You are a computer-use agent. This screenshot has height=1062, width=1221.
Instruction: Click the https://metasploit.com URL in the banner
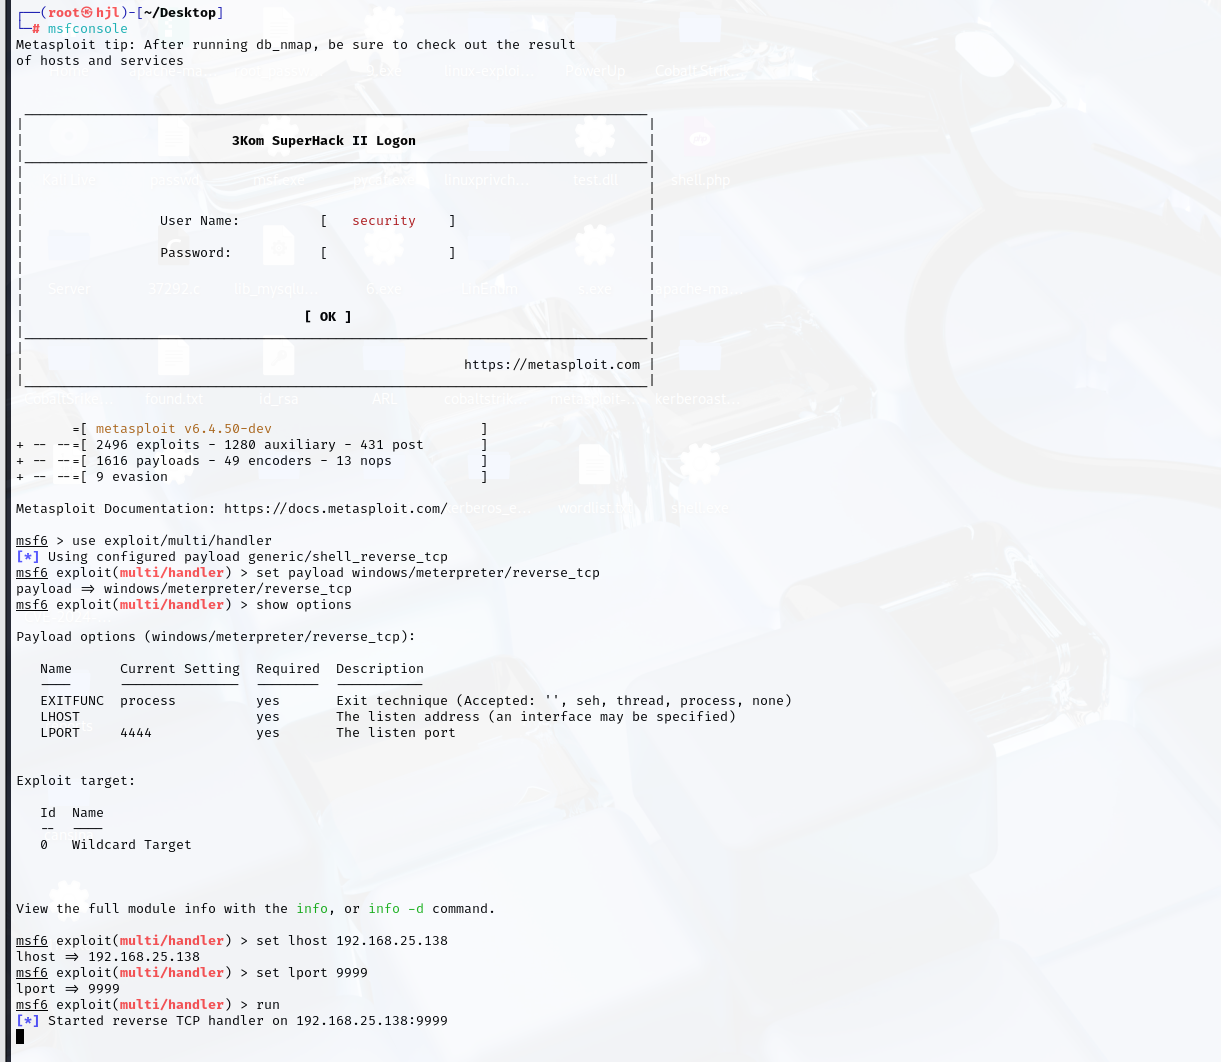tap(552, 365)
